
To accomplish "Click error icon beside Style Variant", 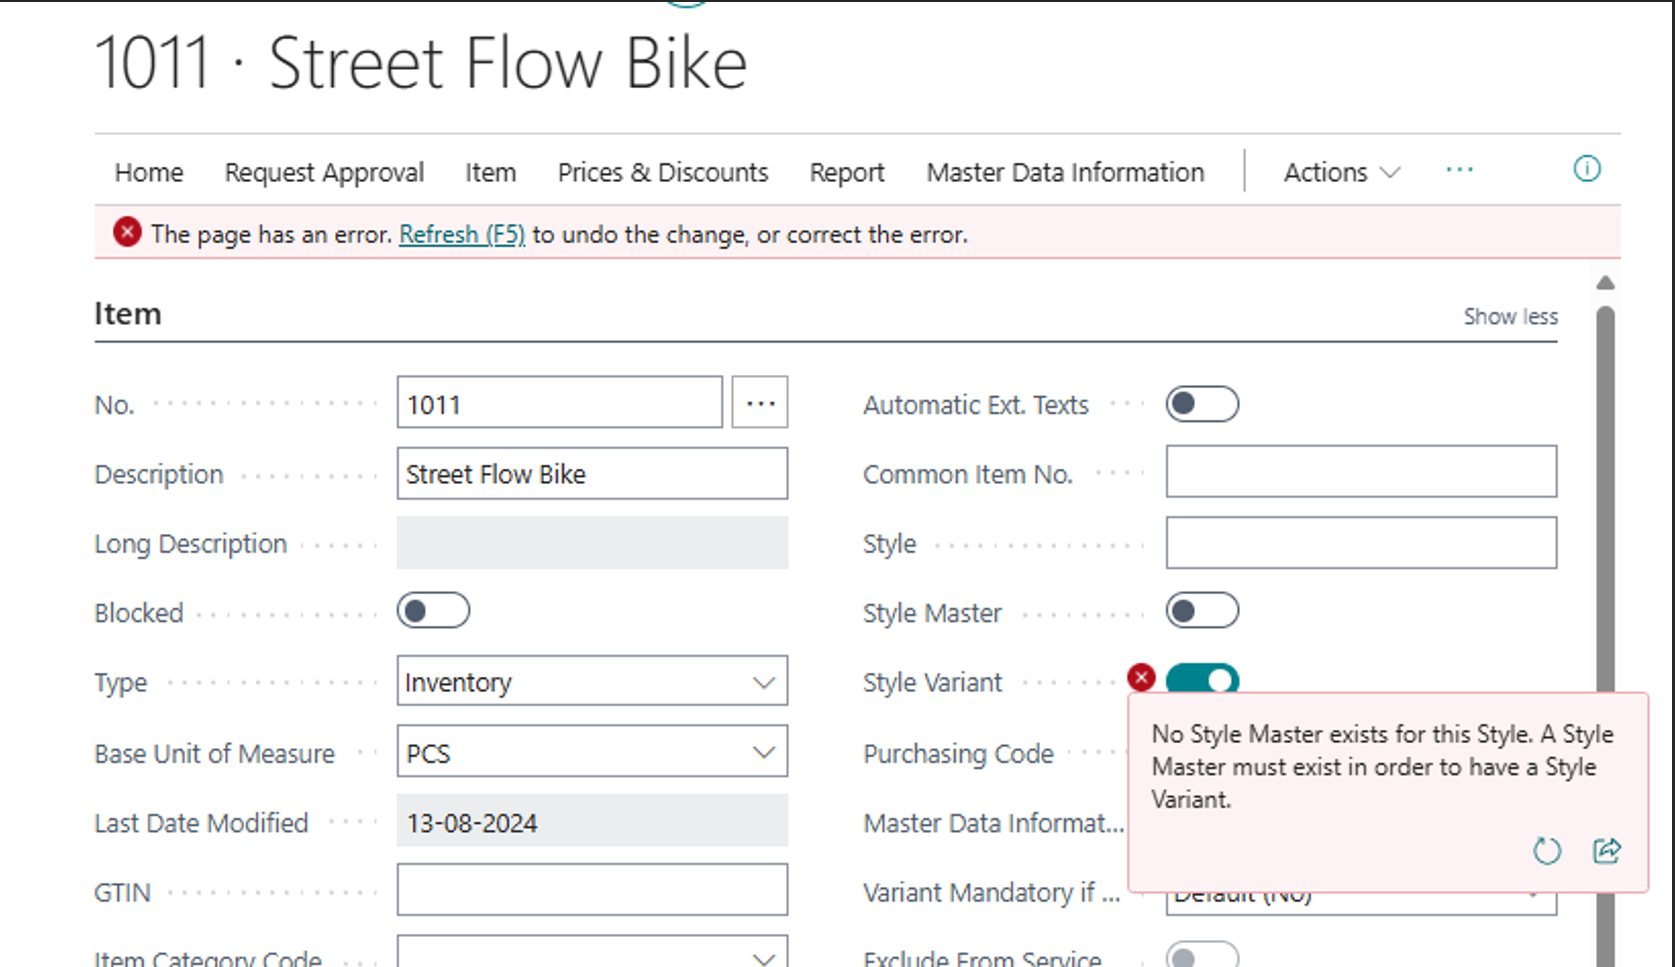I will pyautogui.click(x=1141, y=677).
